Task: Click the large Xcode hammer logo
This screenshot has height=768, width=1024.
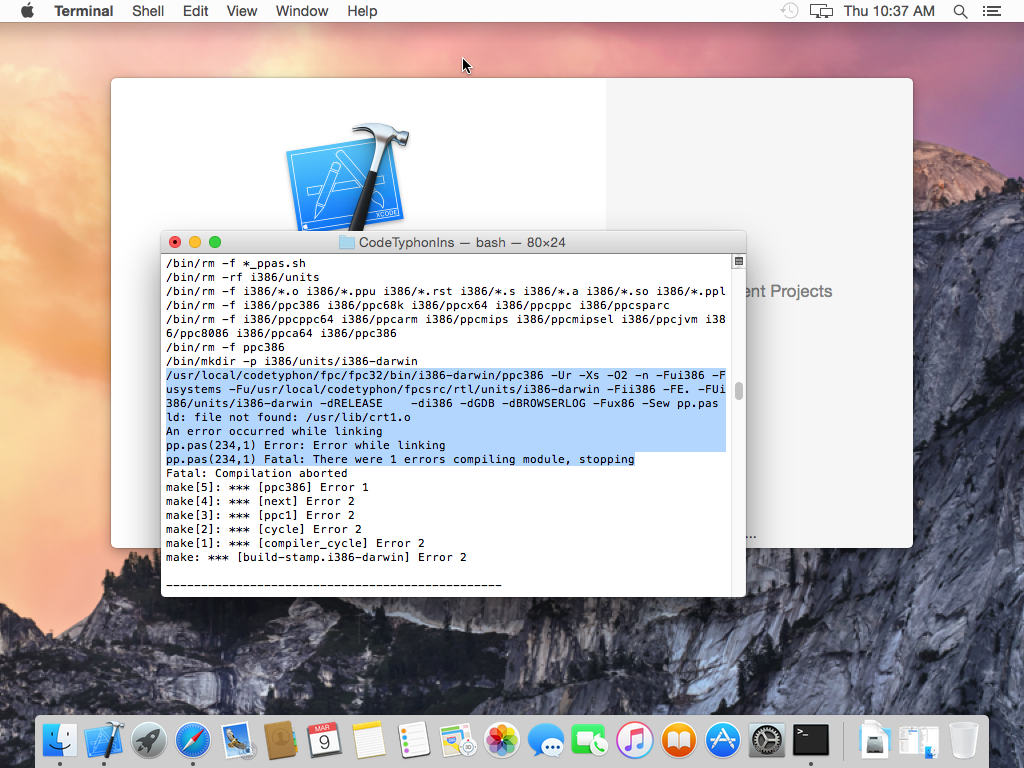Action: pyautogui.click(x=348, y=178)
